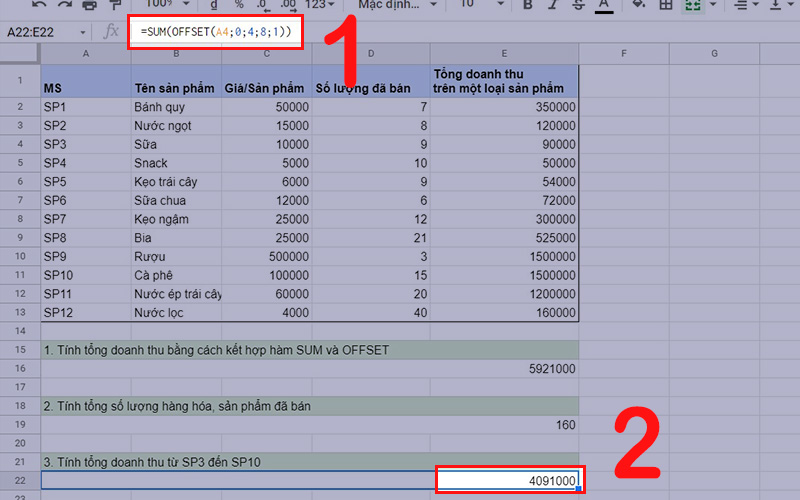This screenshot has height=500, width=800.
Task: Expand the merge type dropdown arrow
Action: pos(713,5)
